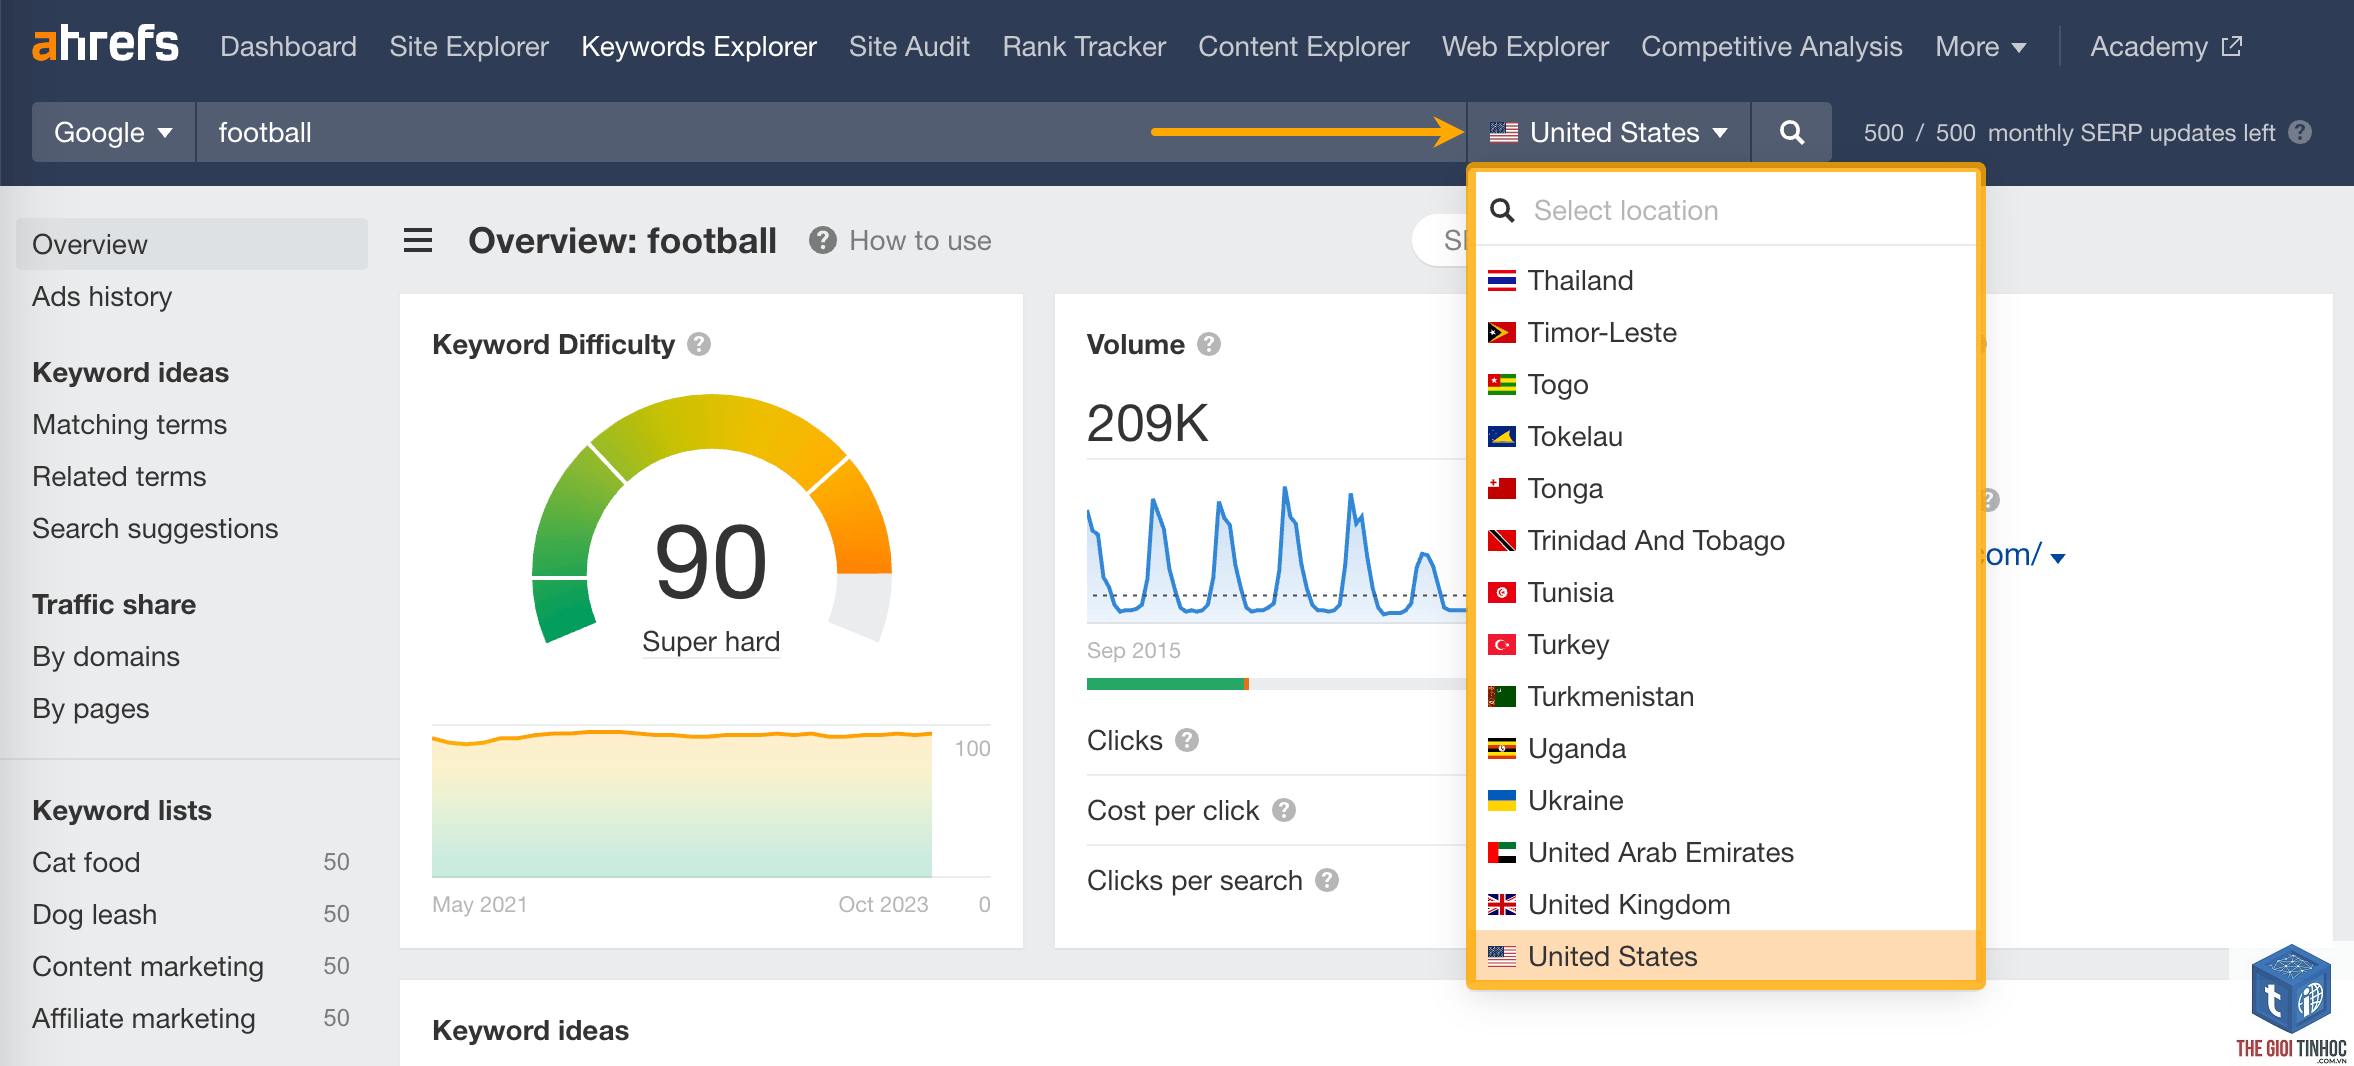
Task: Open the United States country dropdown
Action: coord(1609,132)
